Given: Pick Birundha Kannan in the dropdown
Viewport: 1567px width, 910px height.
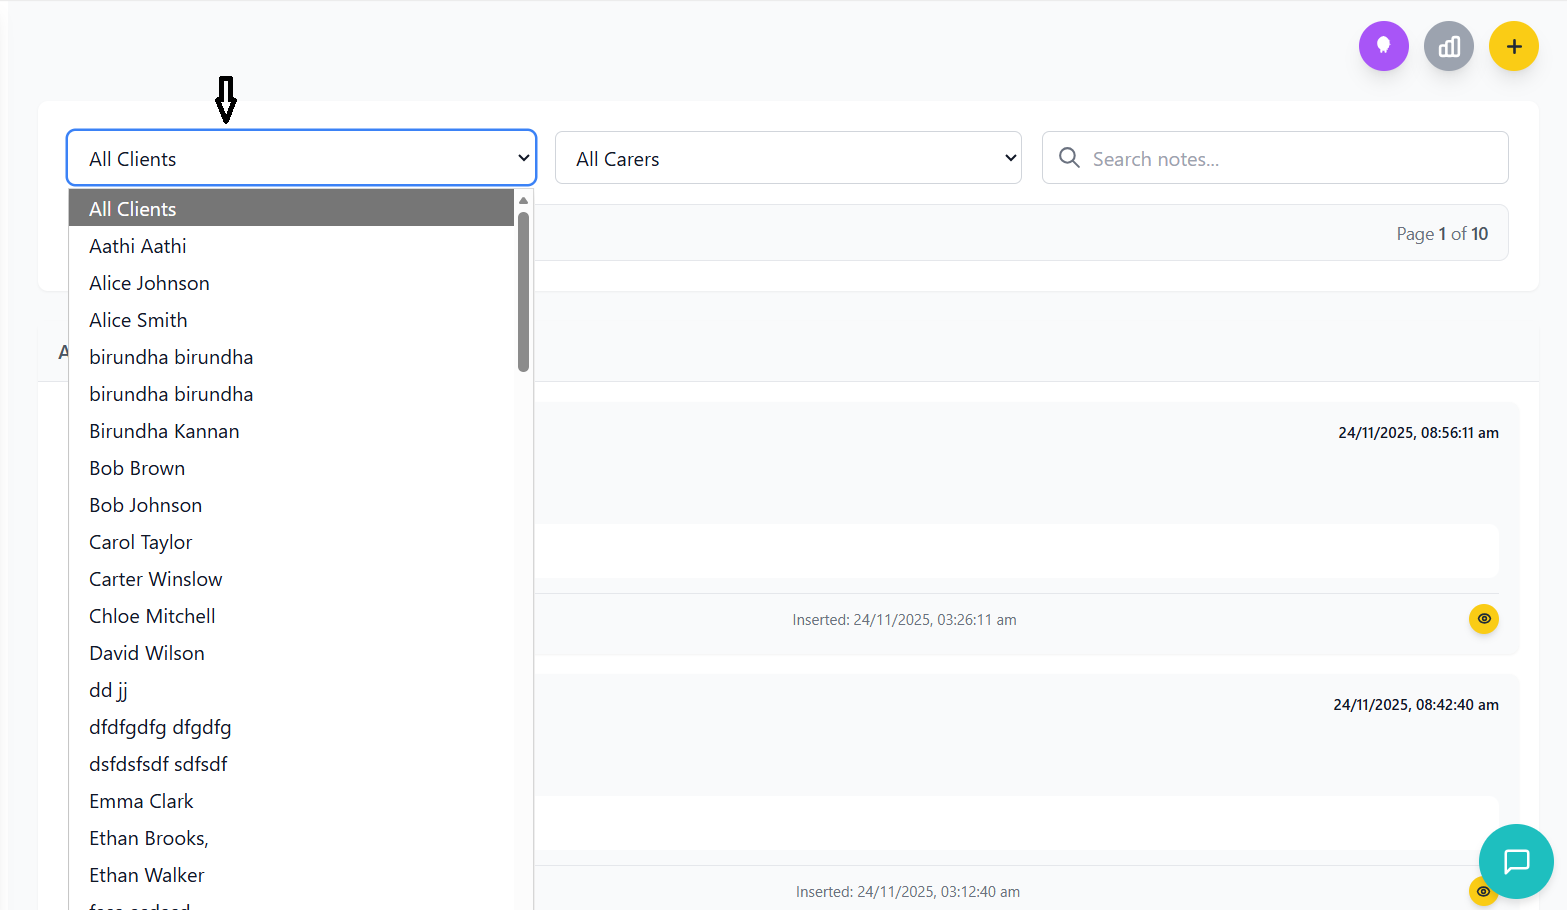Looking at the screenshot, I should point(164,431).
